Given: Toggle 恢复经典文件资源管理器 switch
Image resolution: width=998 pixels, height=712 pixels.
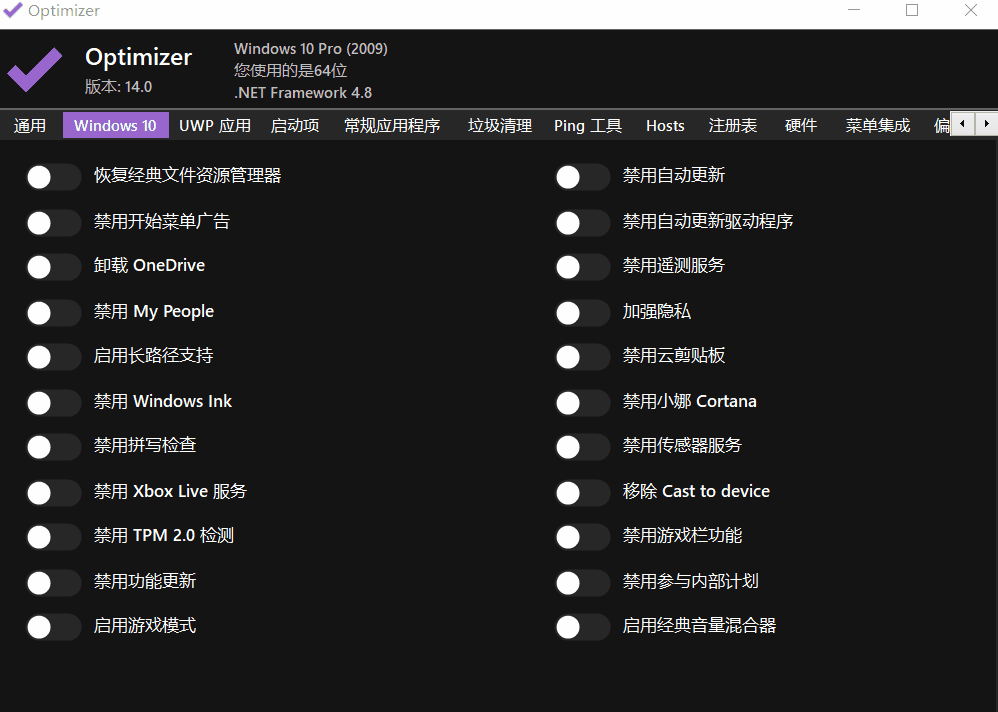Looking at the screenshot, I should (53, 177).
